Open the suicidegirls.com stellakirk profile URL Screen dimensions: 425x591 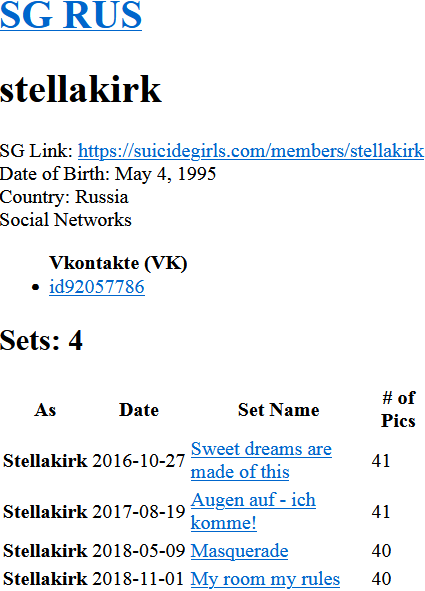coord(251,151)
